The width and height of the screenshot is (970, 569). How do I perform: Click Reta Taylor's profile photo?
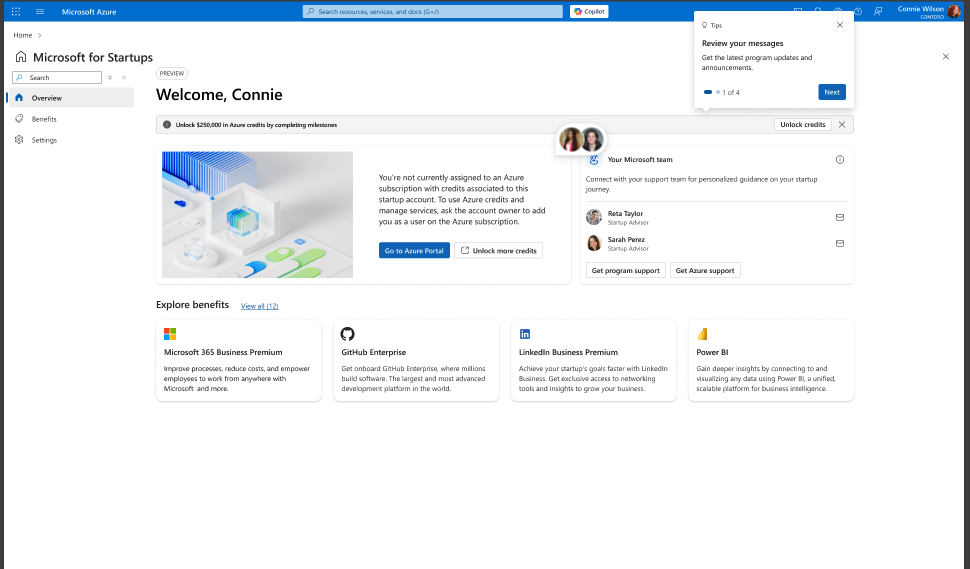[x=594, y=217]
